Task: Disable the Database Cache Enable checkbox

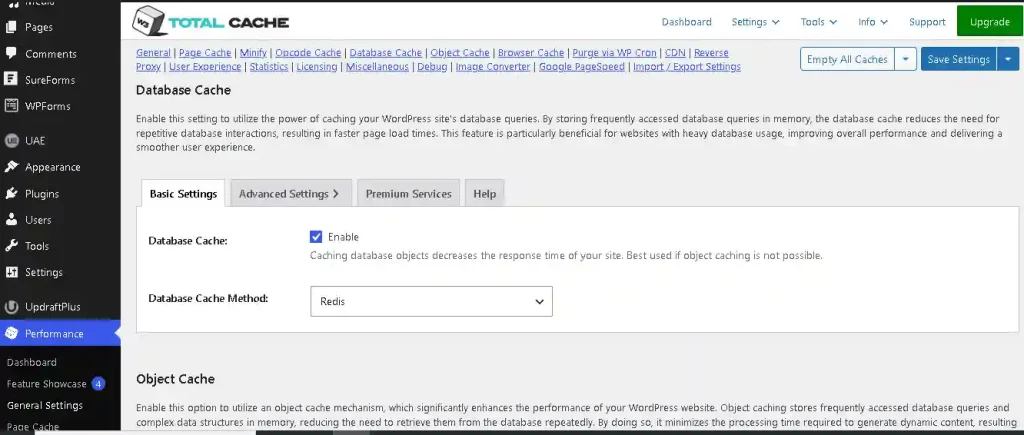Action: click(x=316, y=237)
